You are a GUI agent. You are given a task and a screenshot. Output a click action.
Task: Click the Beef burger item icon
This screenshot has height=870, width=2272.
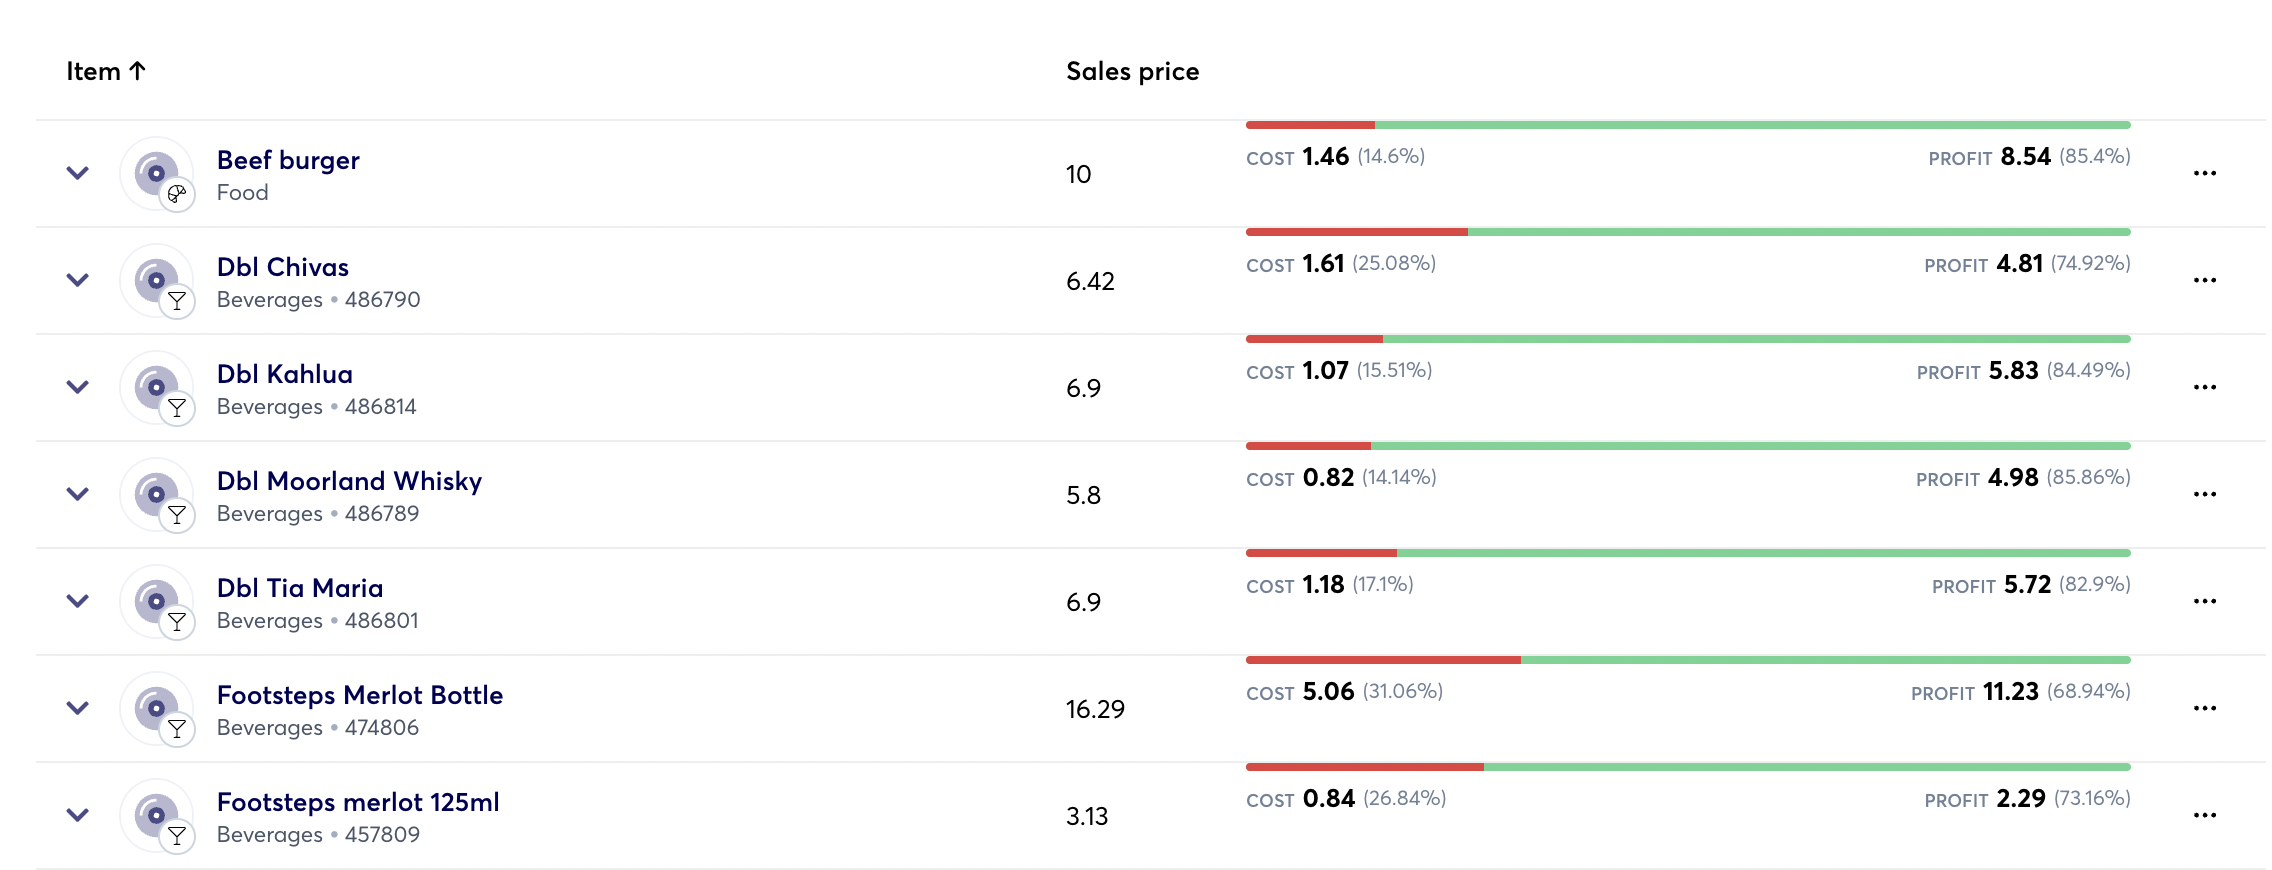pyautogui.click(x=157, y=174)
